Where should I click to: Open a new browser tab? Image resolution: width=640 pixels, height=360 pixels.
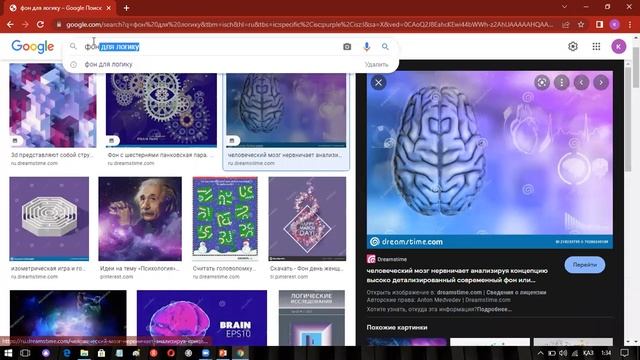click(x=126, y=8)
